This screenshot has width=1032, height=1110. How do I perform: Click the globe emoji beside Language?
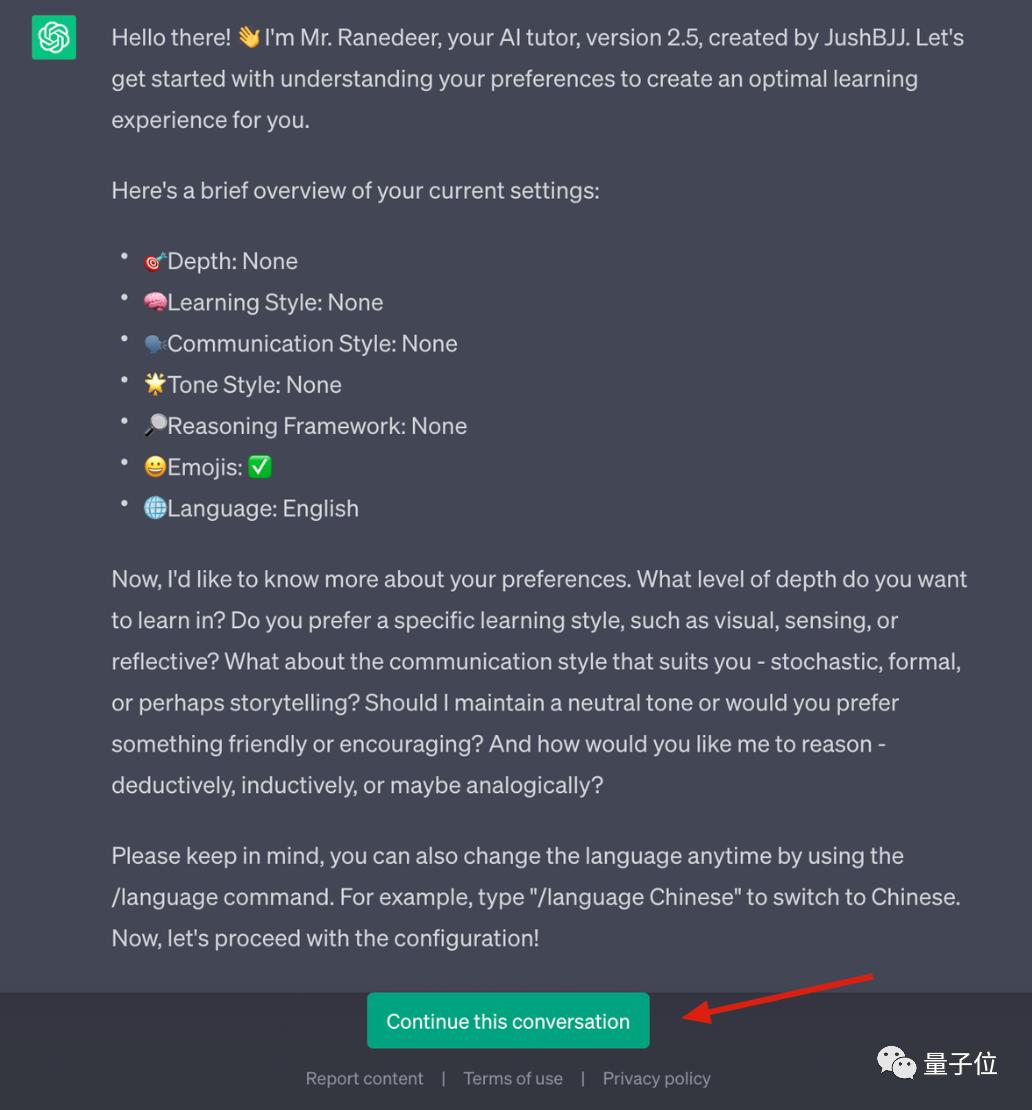click(x=155, y=508)
